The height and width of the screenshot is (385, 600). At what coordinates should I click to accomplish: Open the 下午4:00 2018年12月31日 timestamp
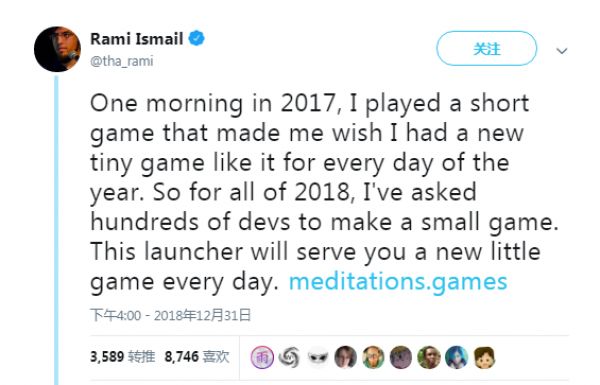pos(170,315)
